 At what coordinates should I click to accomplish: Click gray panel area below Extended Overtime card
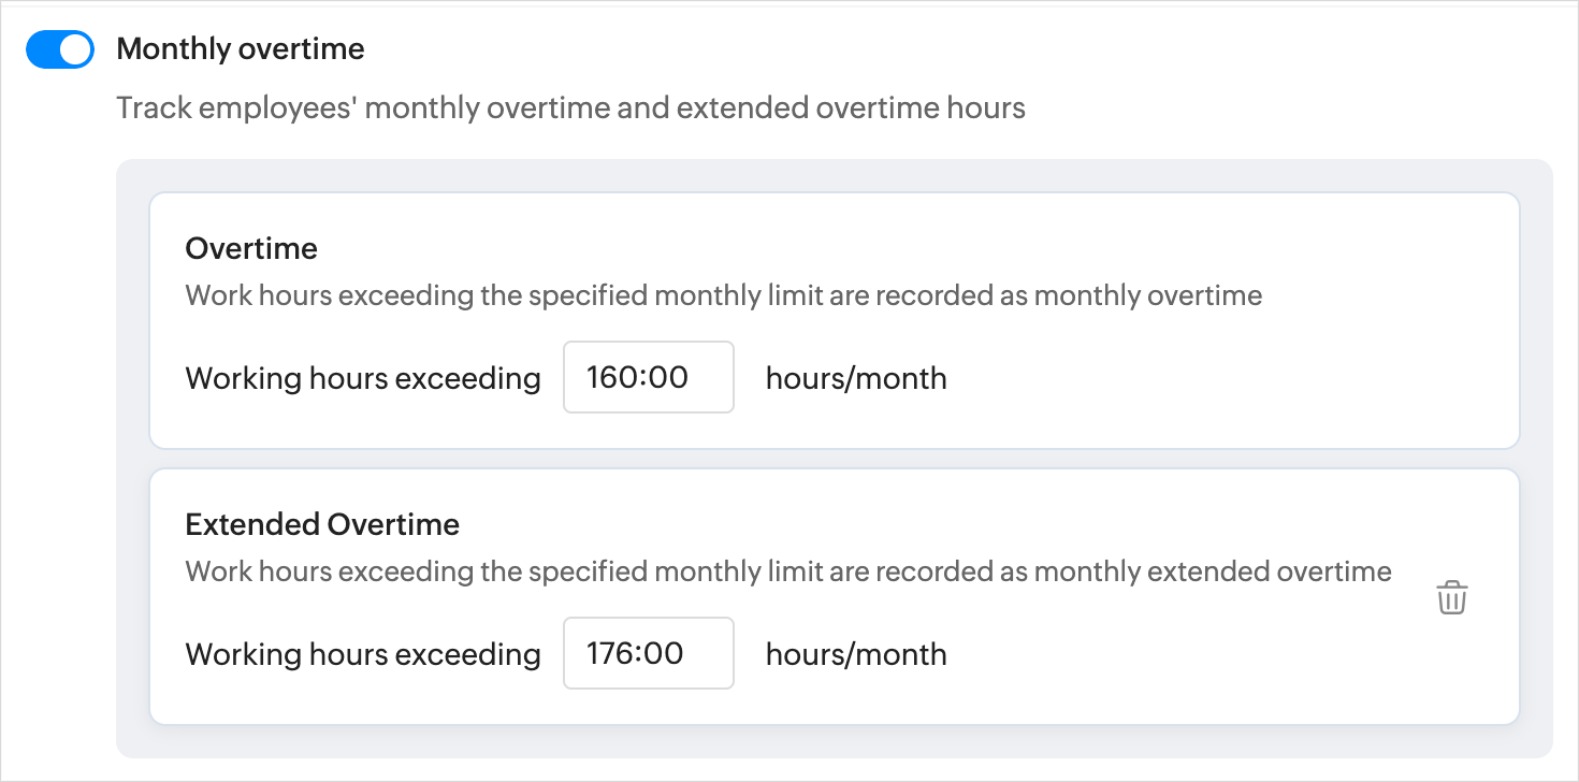(834, 741)
